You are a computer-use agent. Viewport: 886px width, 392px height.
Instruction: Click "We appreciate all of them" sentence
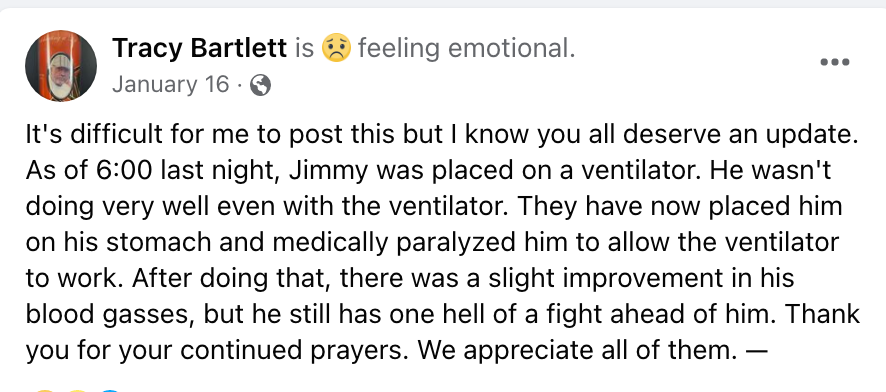click(577, 351)
